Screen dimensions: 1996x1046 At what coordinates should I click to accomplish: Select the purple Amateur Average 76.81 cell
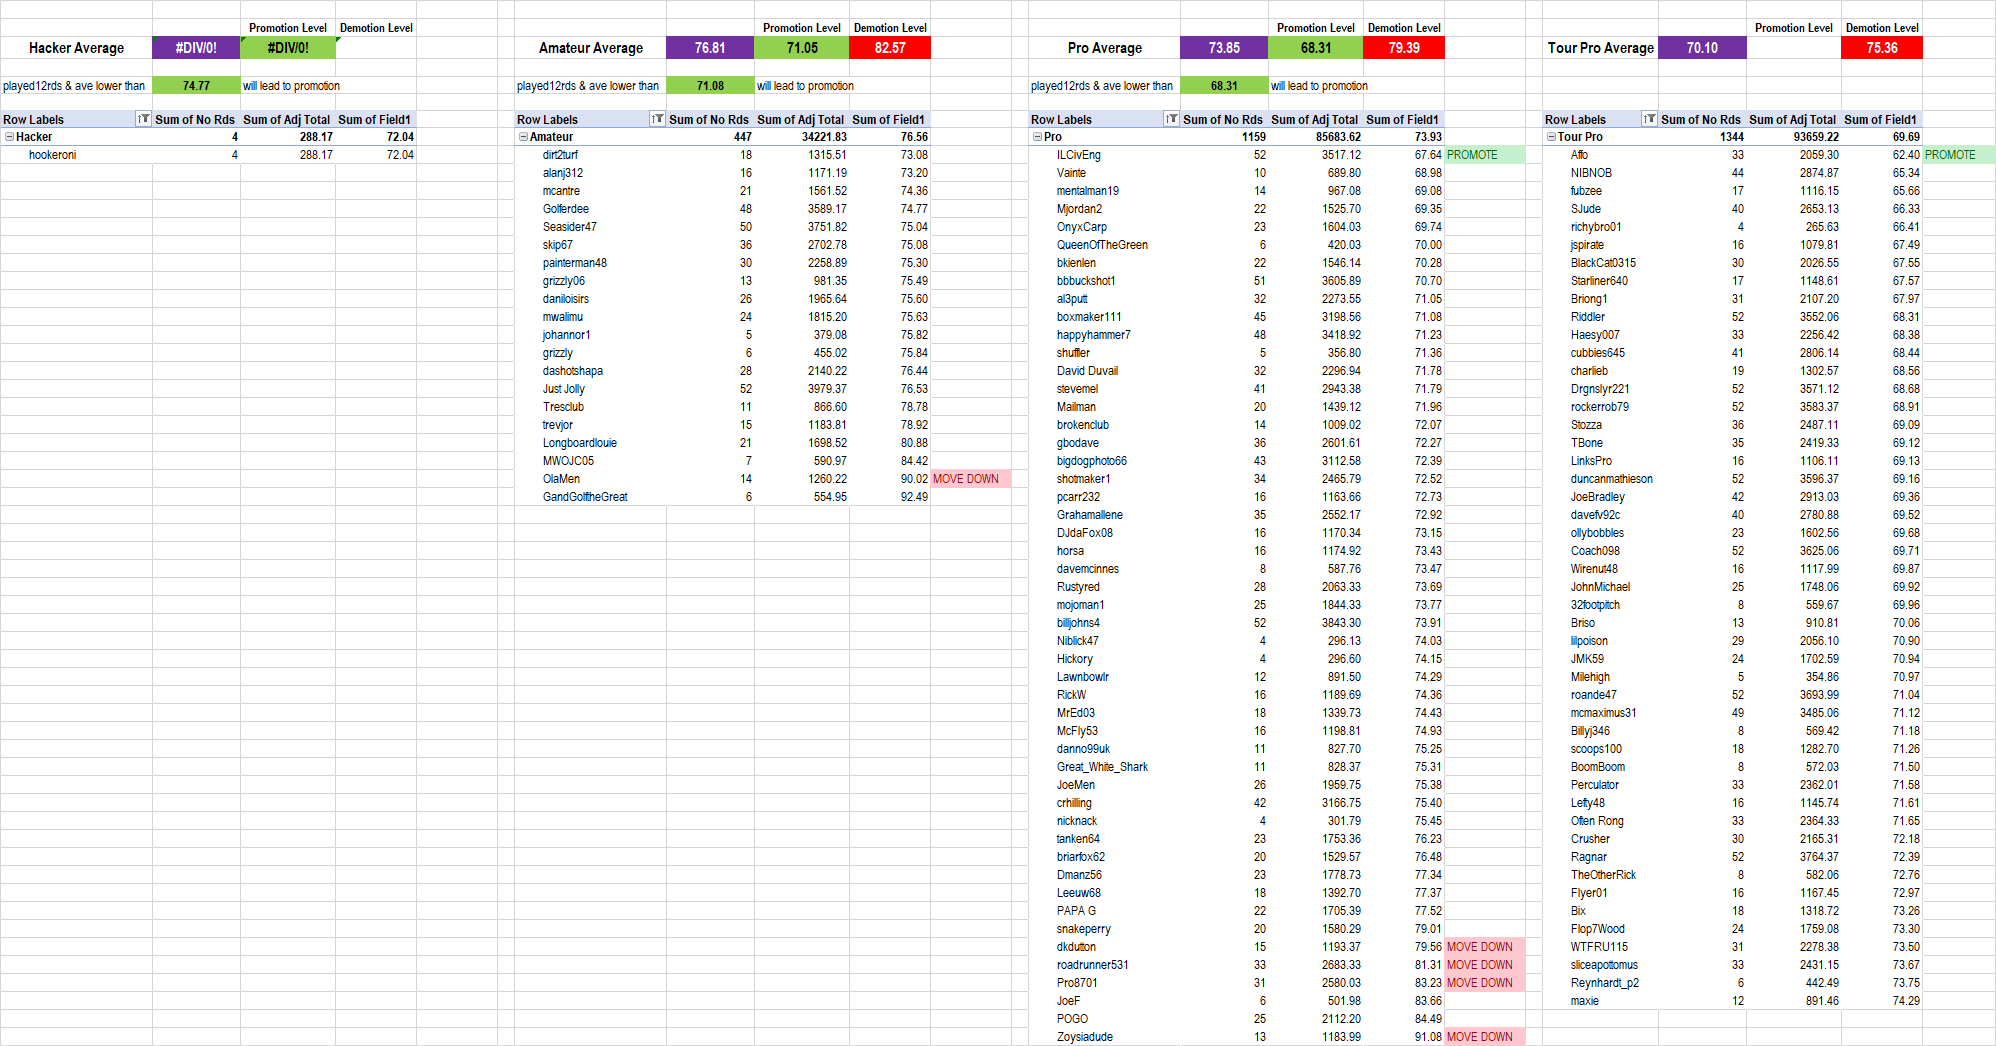710,48
